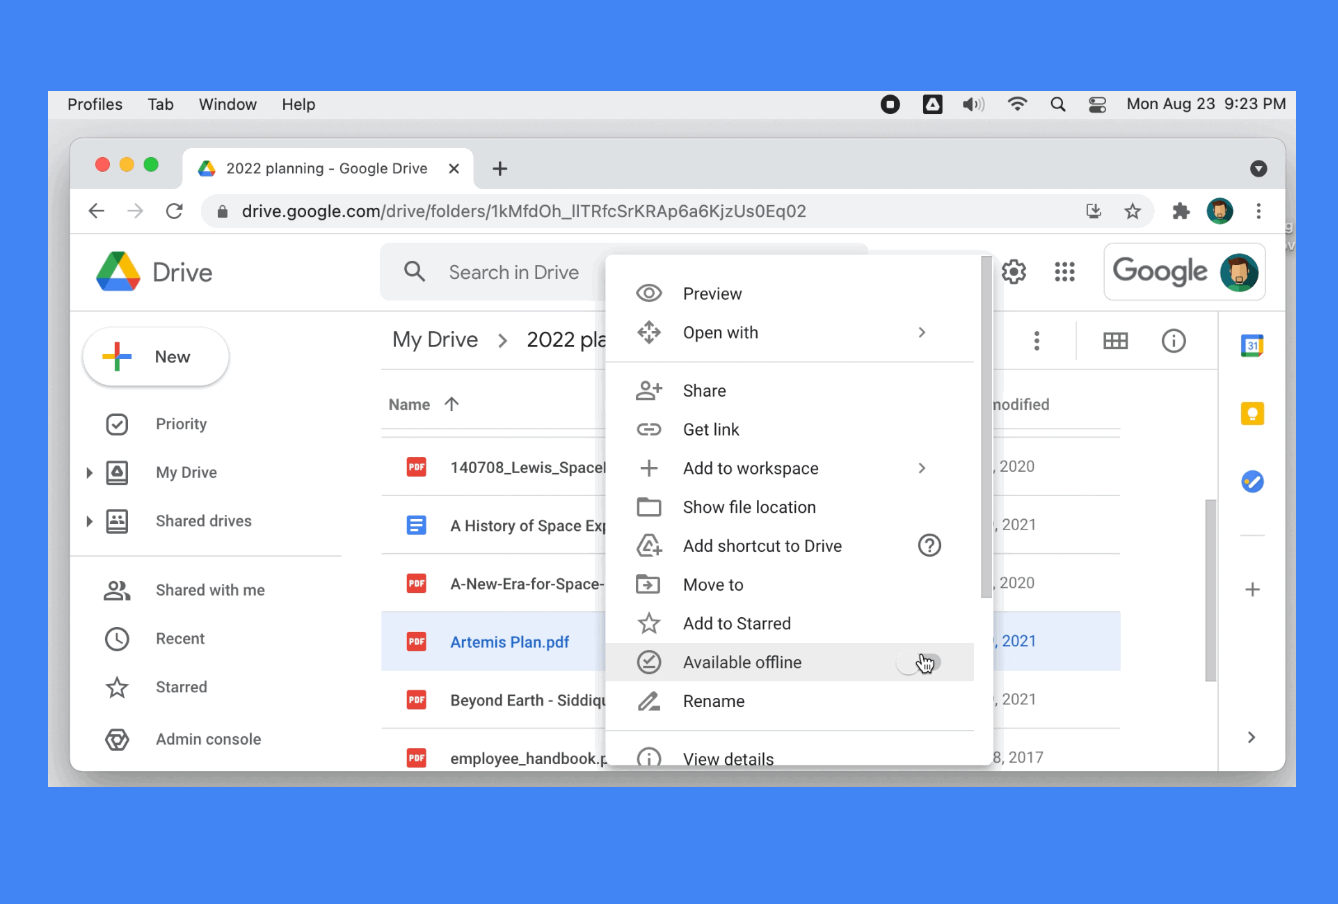
Task: Open the folder more-actions dots
Action: tap(1037, 341)
